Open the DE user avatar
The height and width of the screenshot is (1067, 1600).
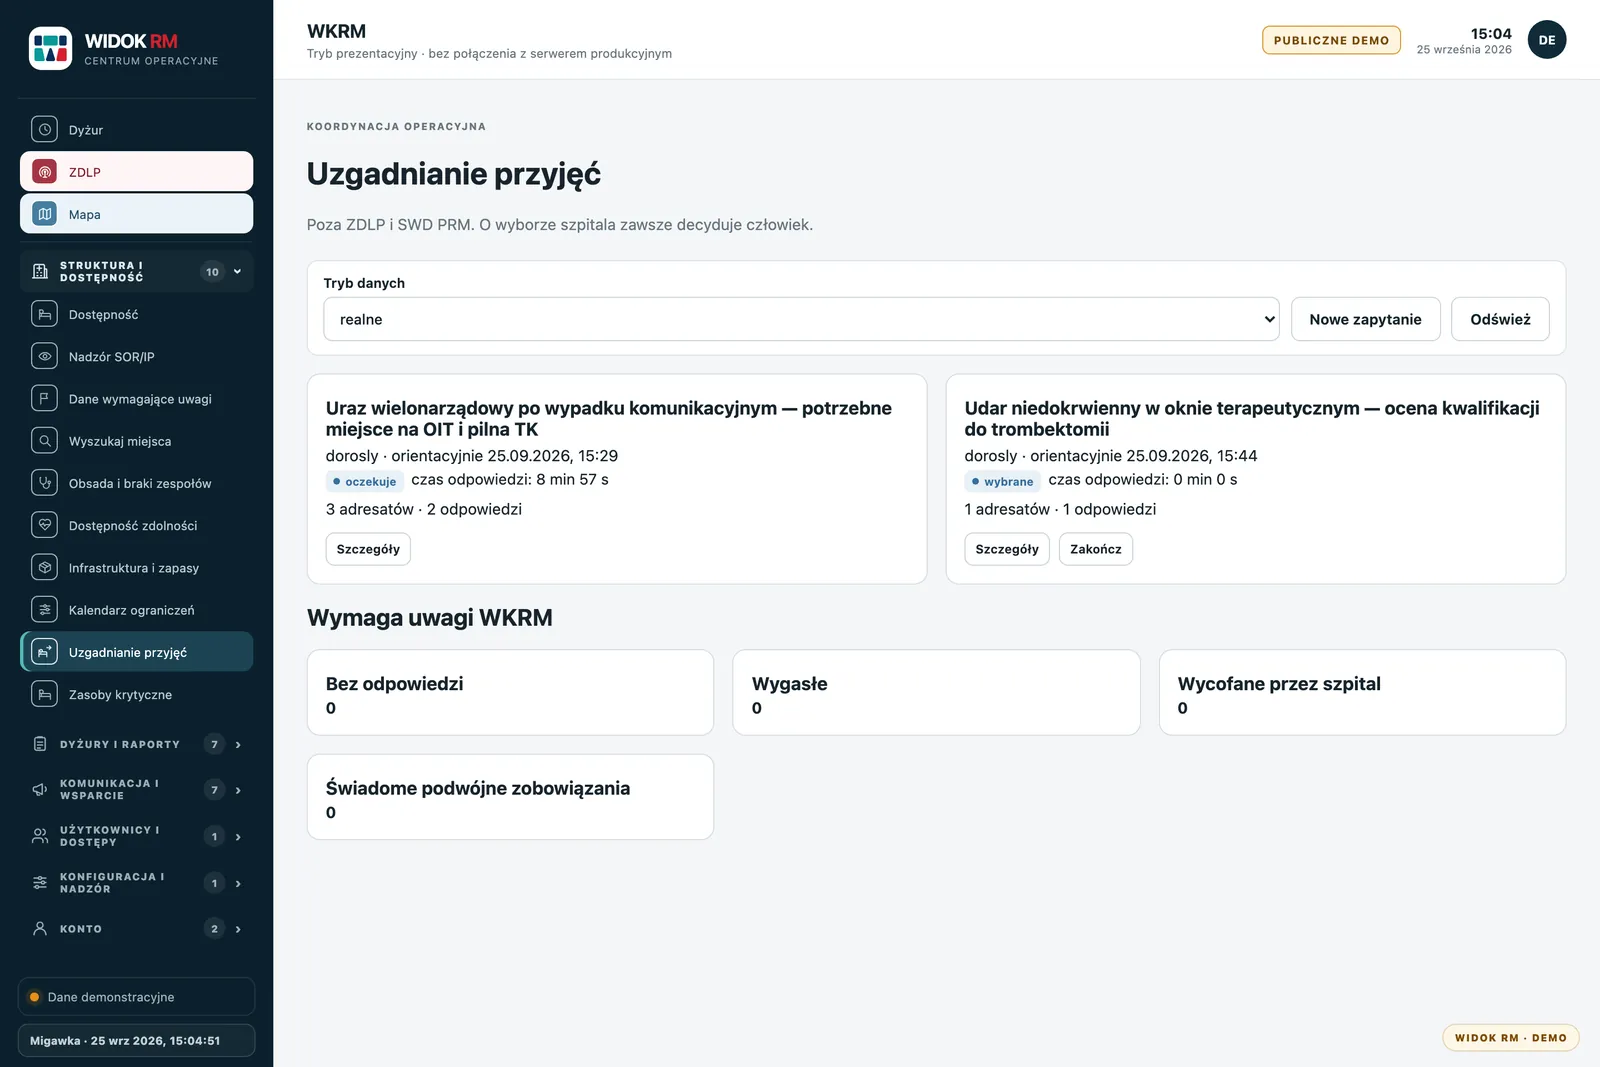(x=1547, y=40)
